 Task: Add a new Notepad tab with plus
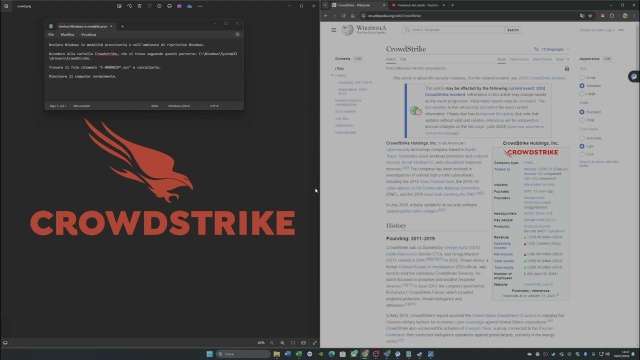122,27
